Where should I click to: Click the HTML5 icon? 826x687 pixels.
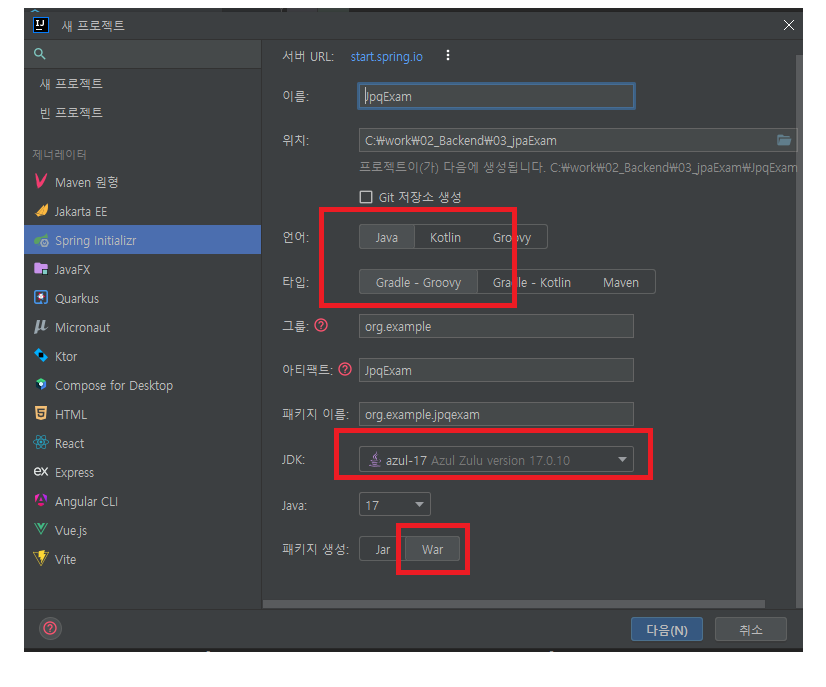[41, 414]
